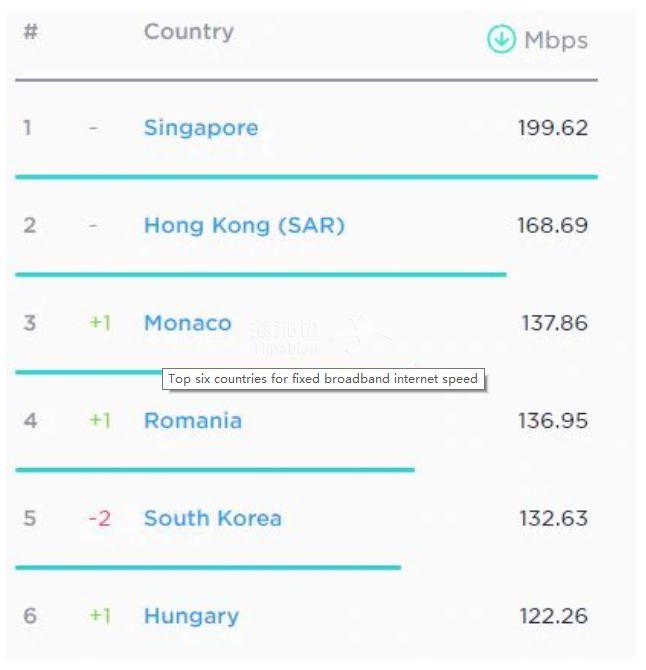The image size is (646, 670).
Task: Click the Monaco country link
Action: point(188,323)
